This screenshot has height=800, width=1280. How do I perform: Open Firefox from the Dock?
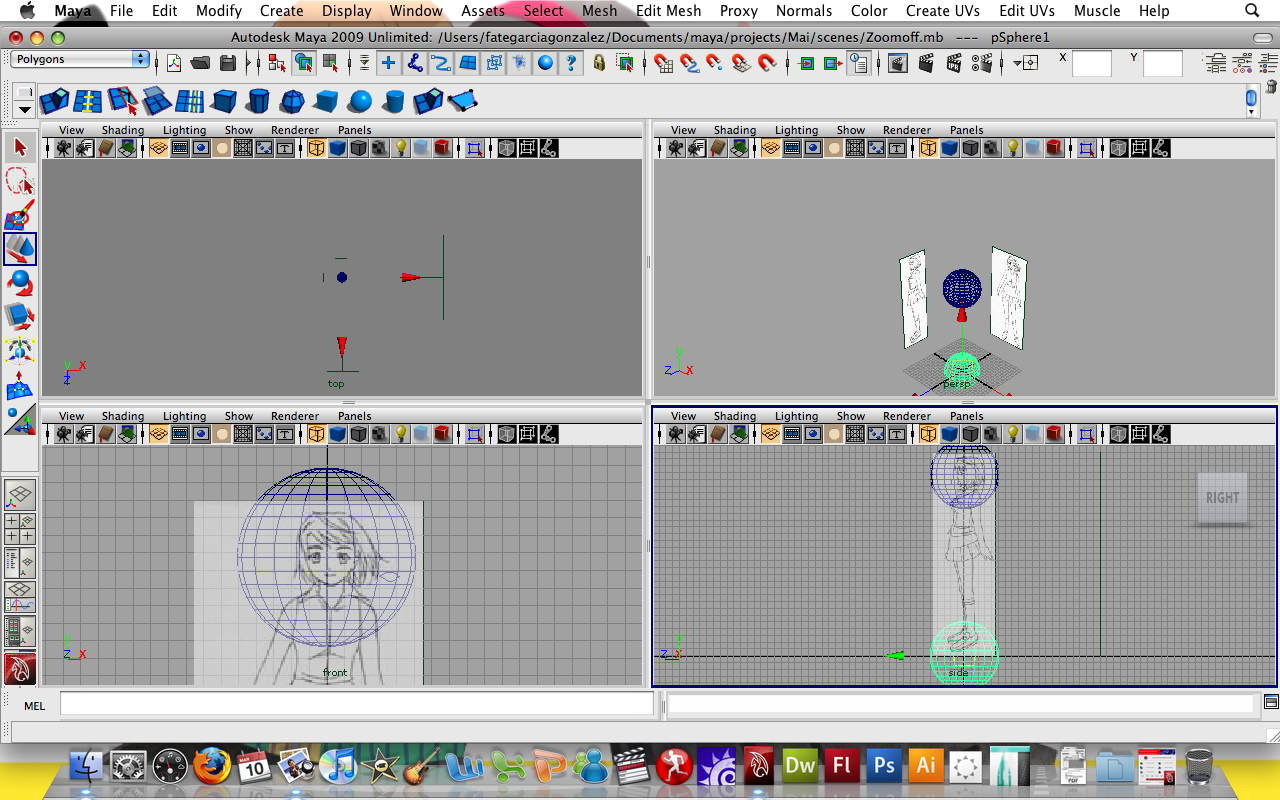(212, 767)
